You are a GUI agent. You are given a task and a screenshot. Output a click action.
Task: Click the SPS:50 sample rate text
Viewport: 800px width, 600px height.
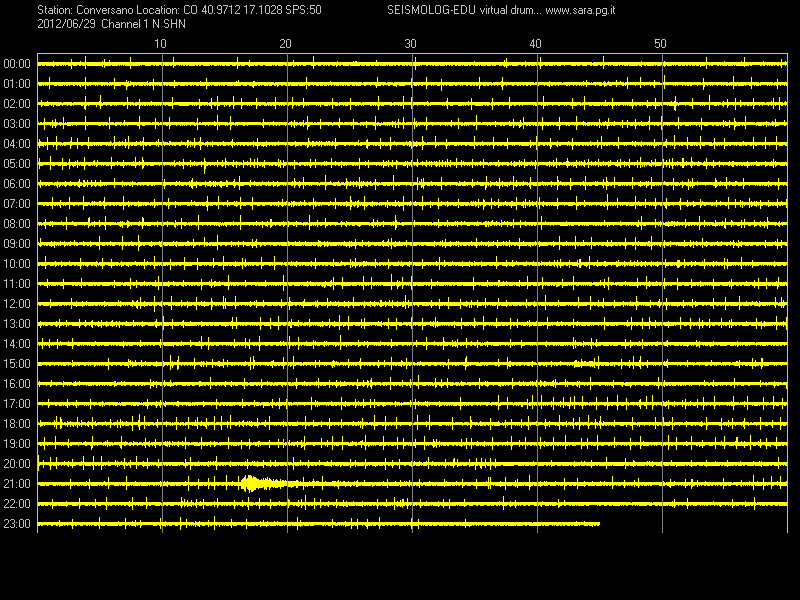point(304,10)
